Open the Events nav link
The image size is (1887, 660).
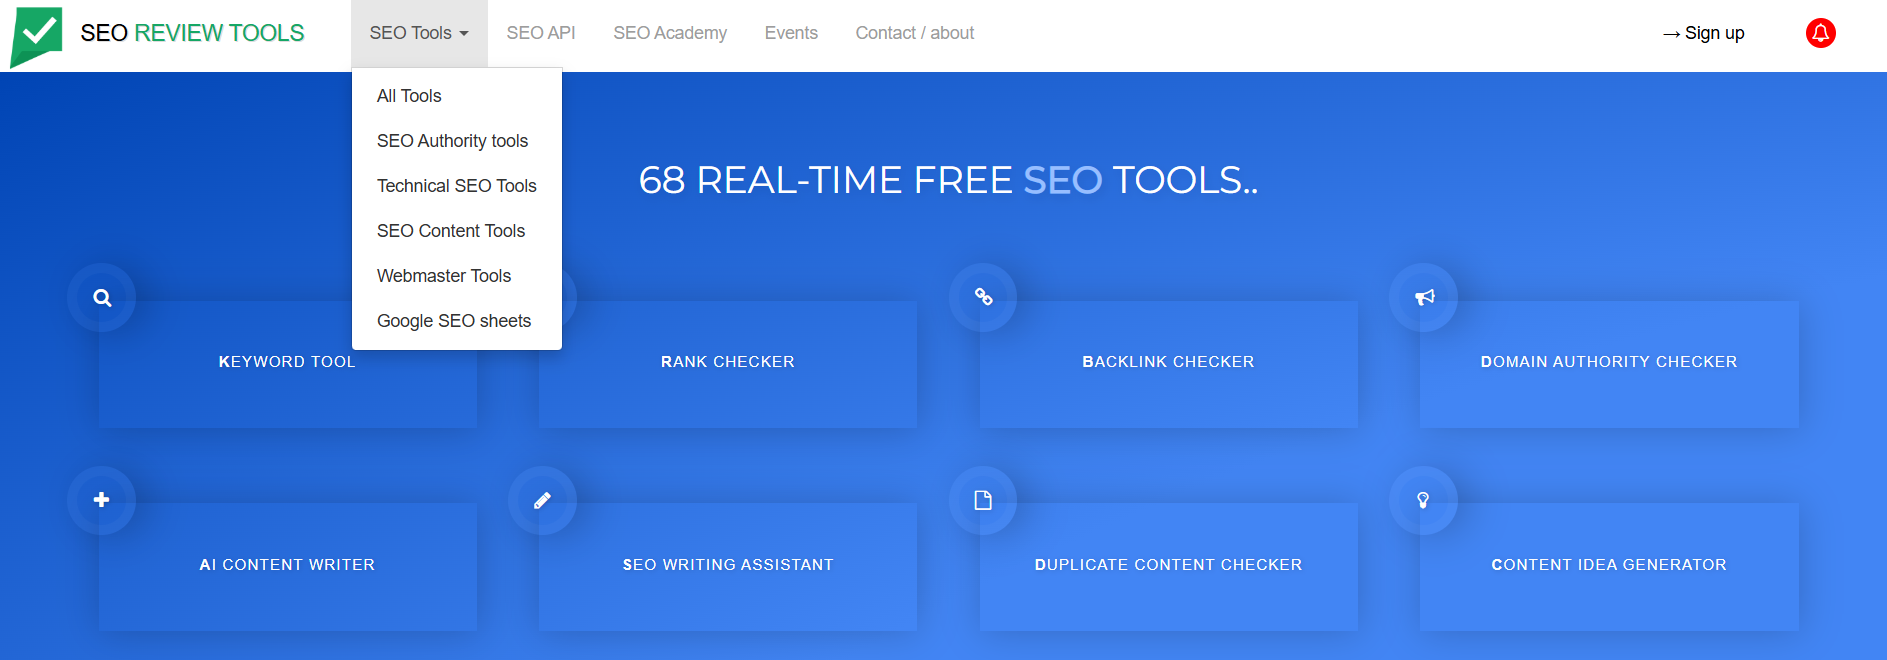pyautogui.click(x=791, y=33)
